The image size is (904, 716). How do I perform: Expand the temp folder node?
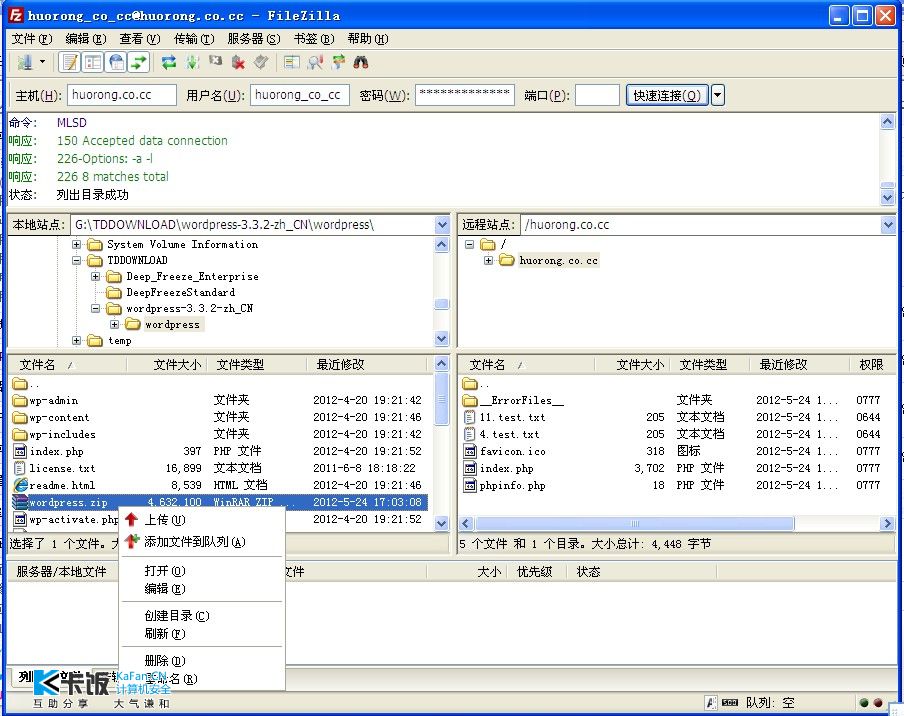click(77, 341)
